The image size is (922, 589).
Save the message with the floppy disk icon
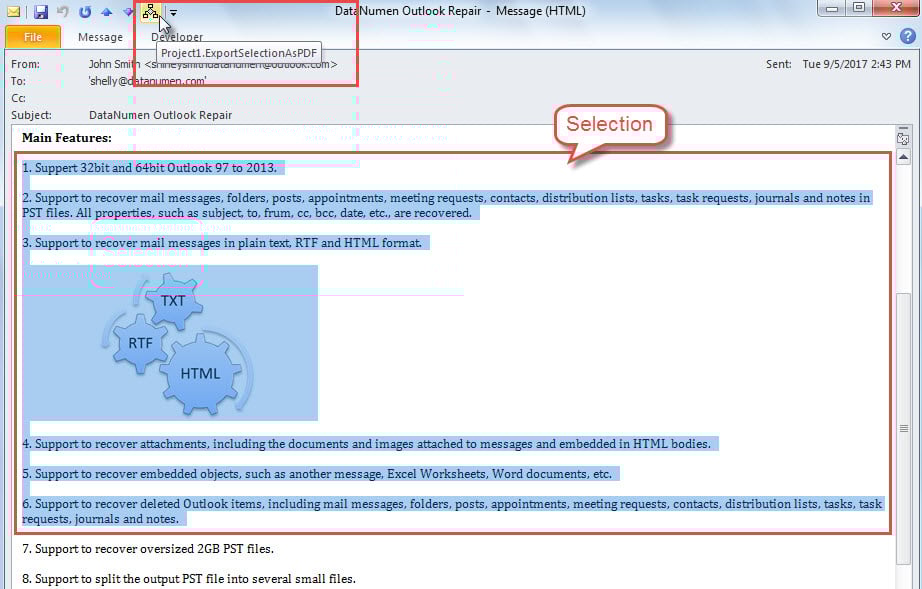[41, 11]
